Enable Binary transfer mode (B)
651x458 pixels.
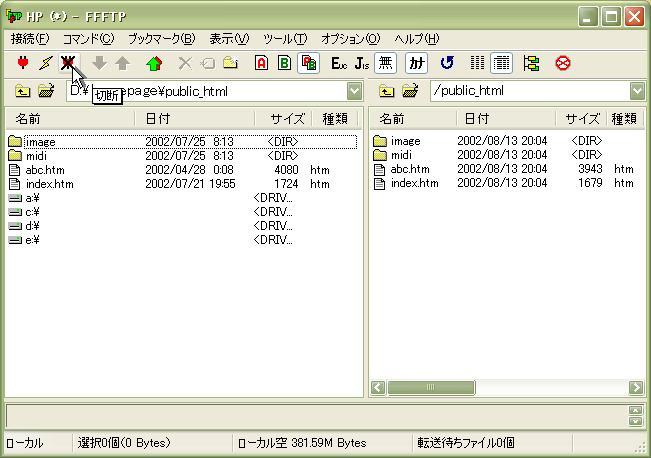pos(285,63)
